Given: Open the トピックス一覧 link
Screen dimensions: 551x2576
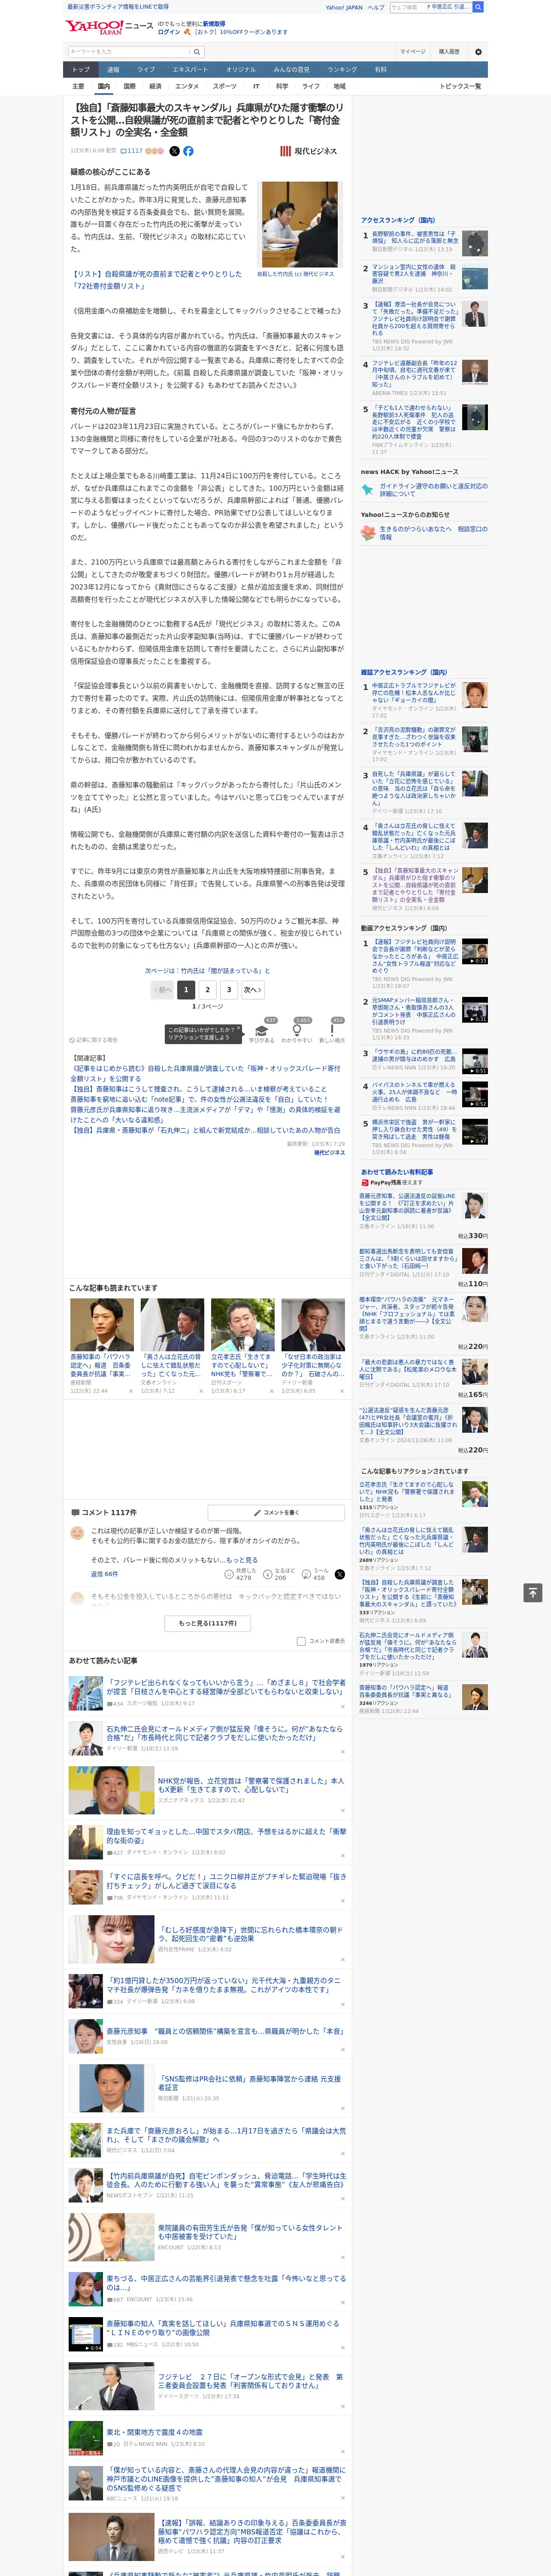Looking at the screenshot, I should pyautogui.click(x=460, y=86).
